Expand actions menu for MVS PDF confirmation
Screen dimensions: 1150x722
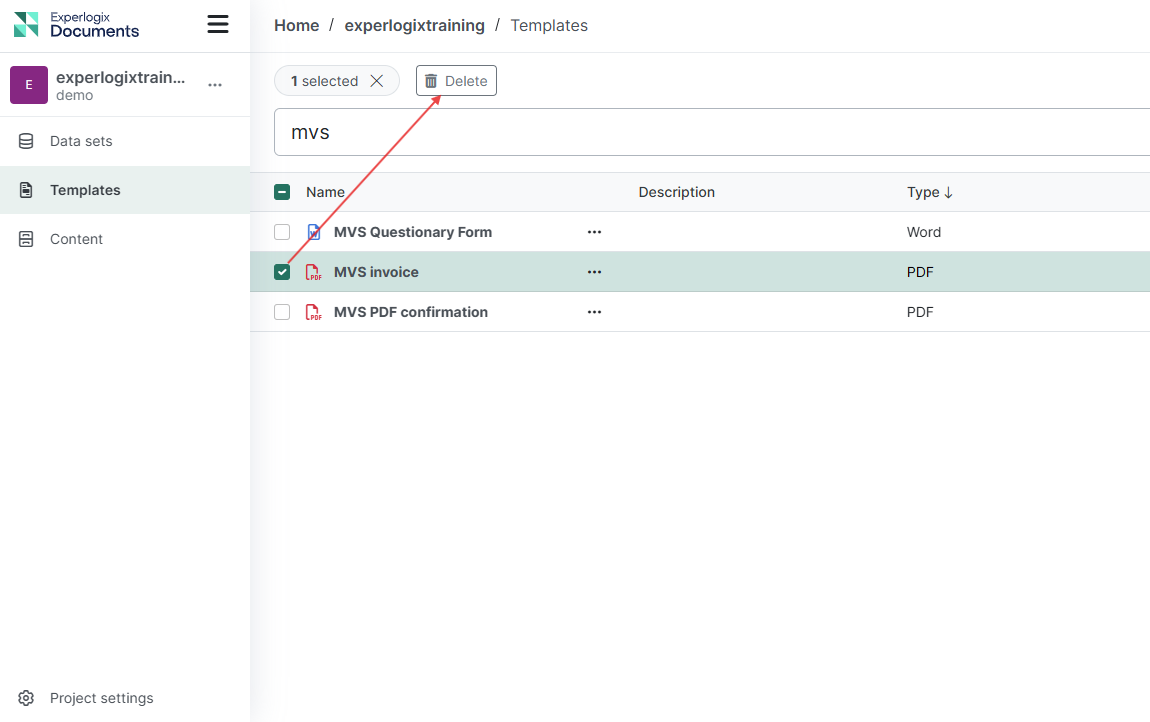pos(594,312)
